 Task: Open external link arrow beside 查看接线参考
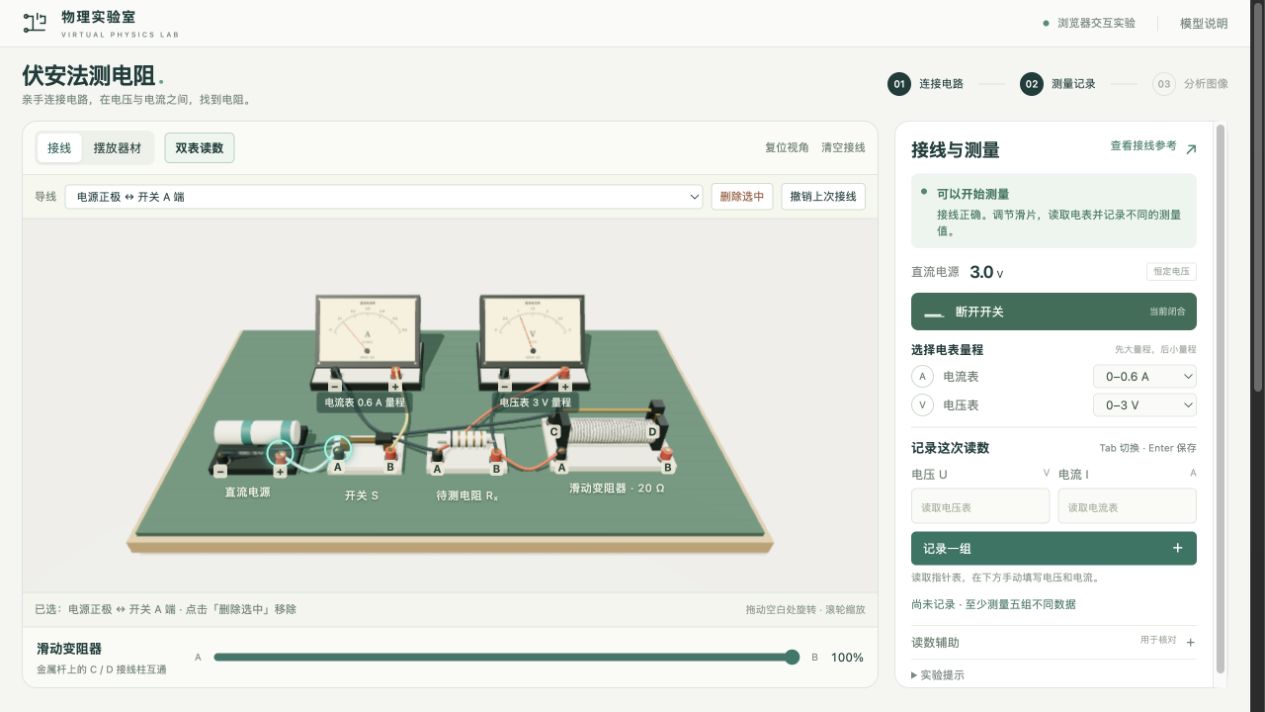[1190, 149]
